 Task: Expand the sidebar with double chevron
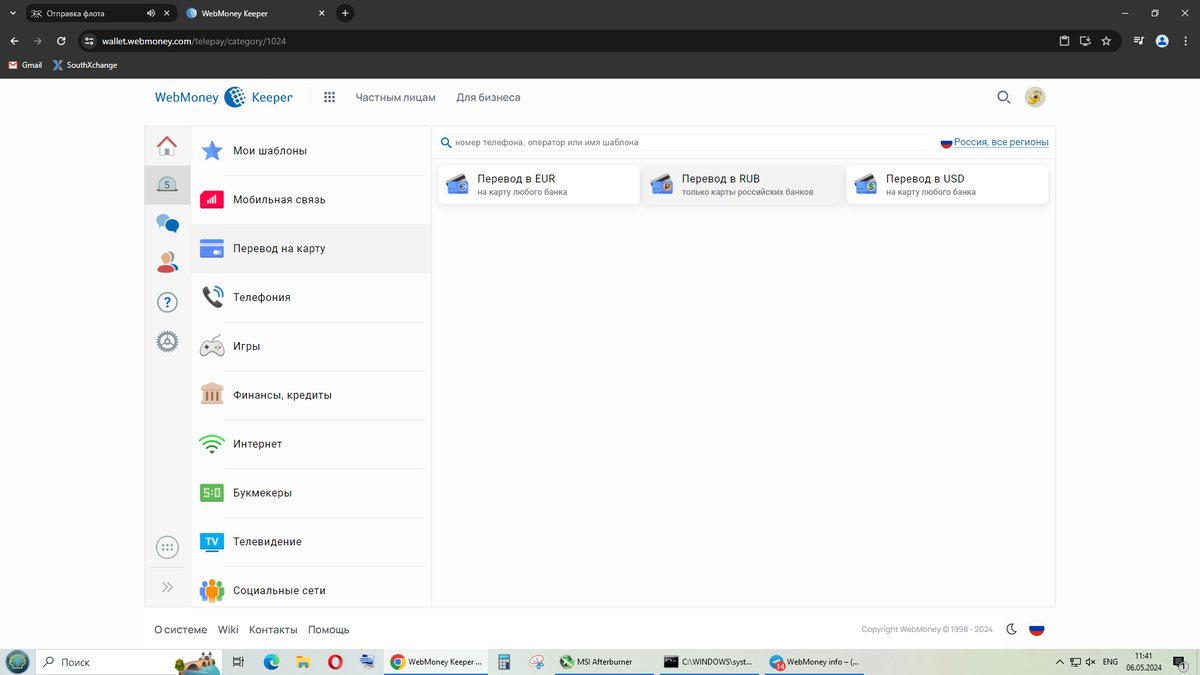[167, 587]
